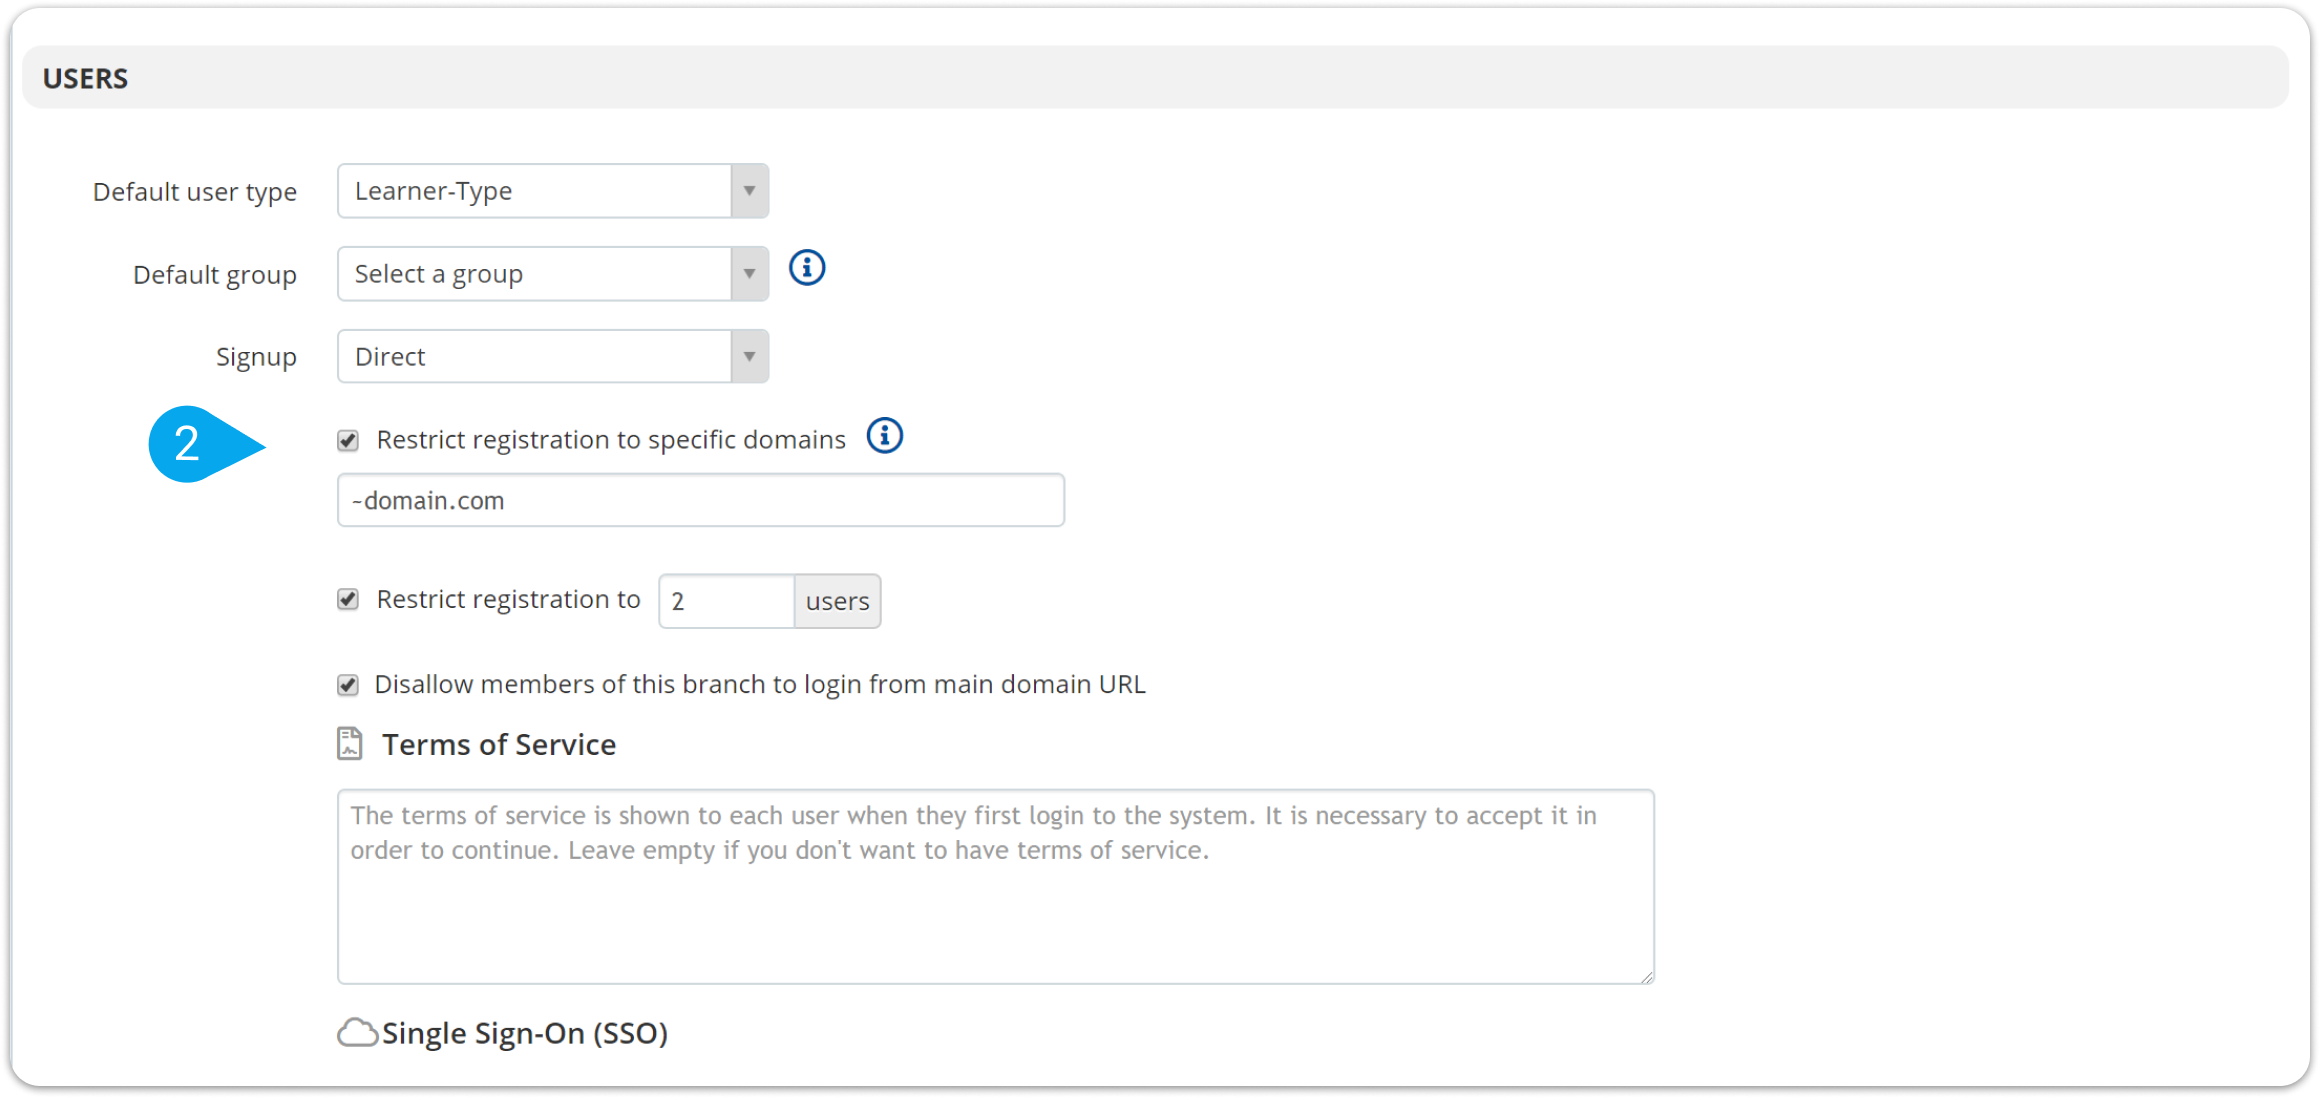This screenshot has height=1098, width=2320.
Task: Click the Single Sign-On (SSO) heading
Action: pyautogui.click(x=525, y=1033)
